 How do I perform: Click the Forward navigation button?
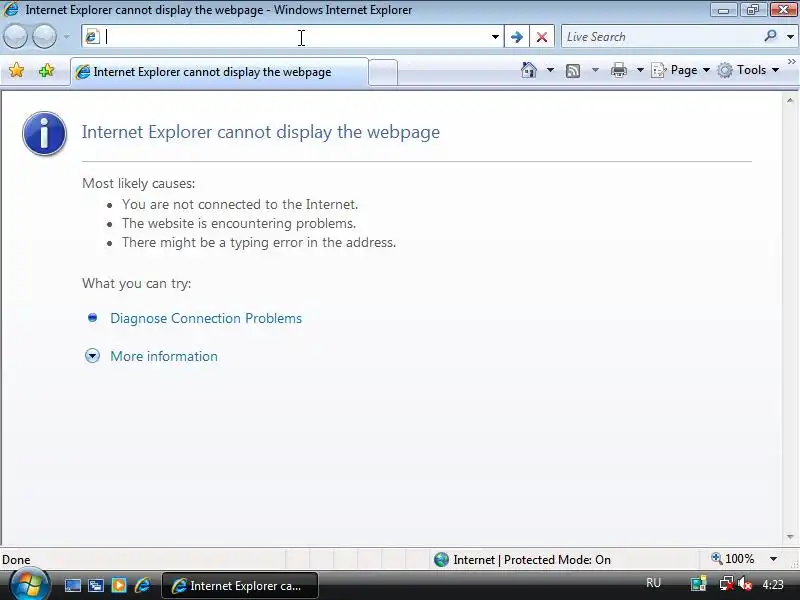point(44,37)
